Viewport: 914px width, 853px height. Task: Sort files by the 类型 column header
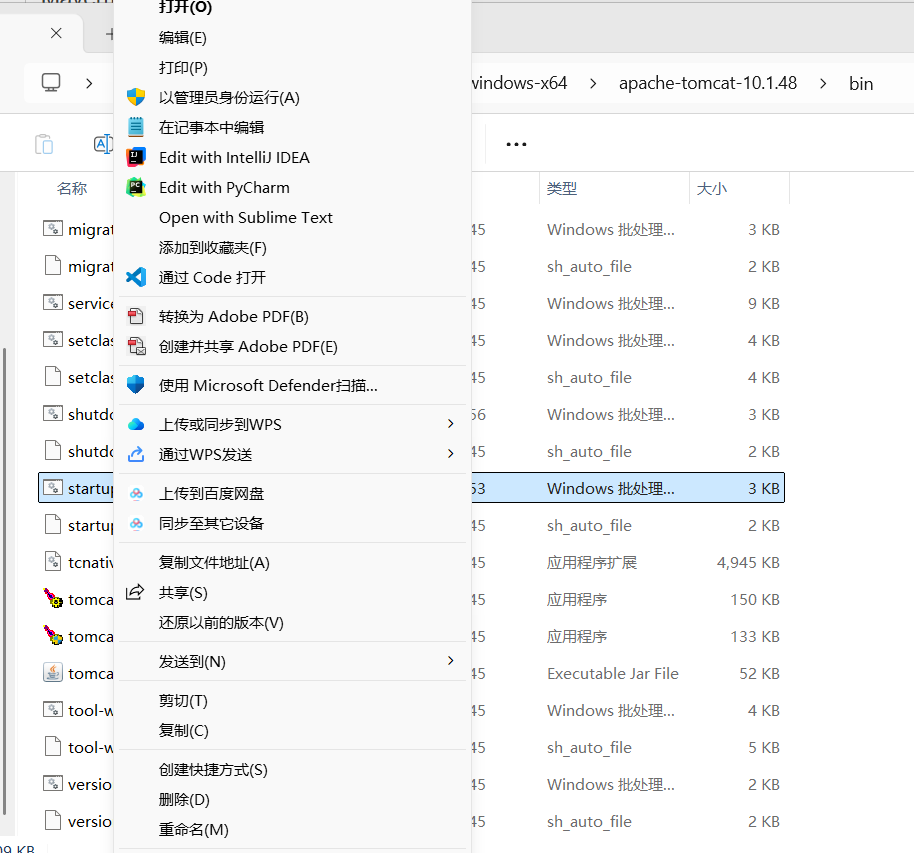[562, 188]
